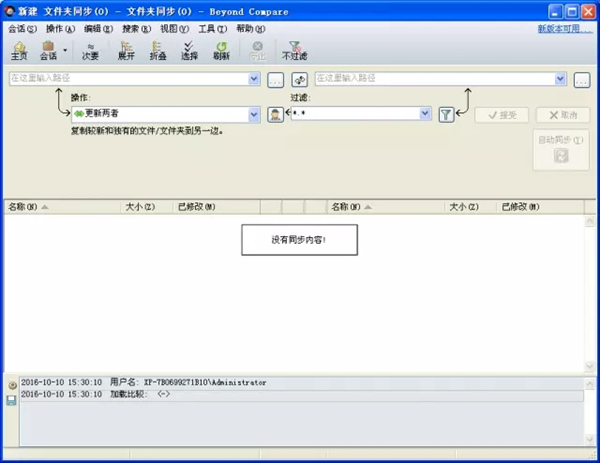The width and height of the screenshot is (600, 463).
Task: Click the 自动同步 auto-sync button
Action: (x=561, y=150)
